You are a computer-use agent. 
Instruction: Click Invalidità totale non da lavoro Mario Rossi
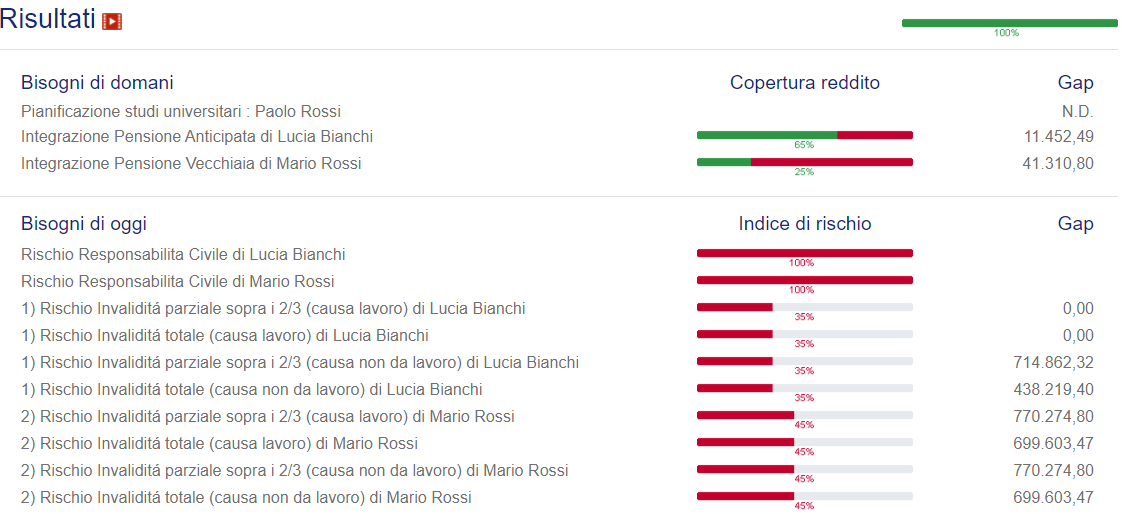point(246,498)
